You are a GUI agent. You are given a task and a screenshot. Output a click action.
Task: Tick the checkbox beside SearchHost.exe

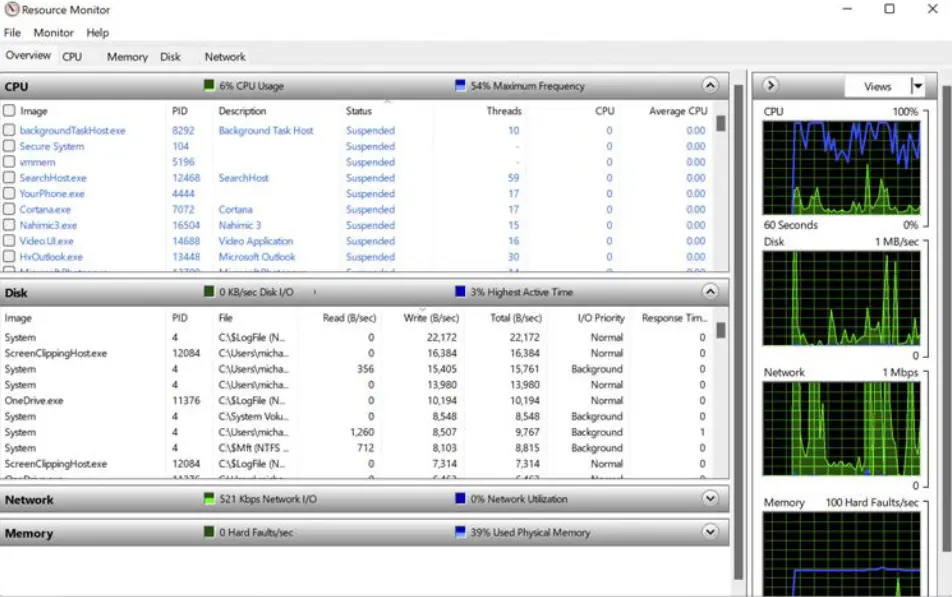[9, 178]
